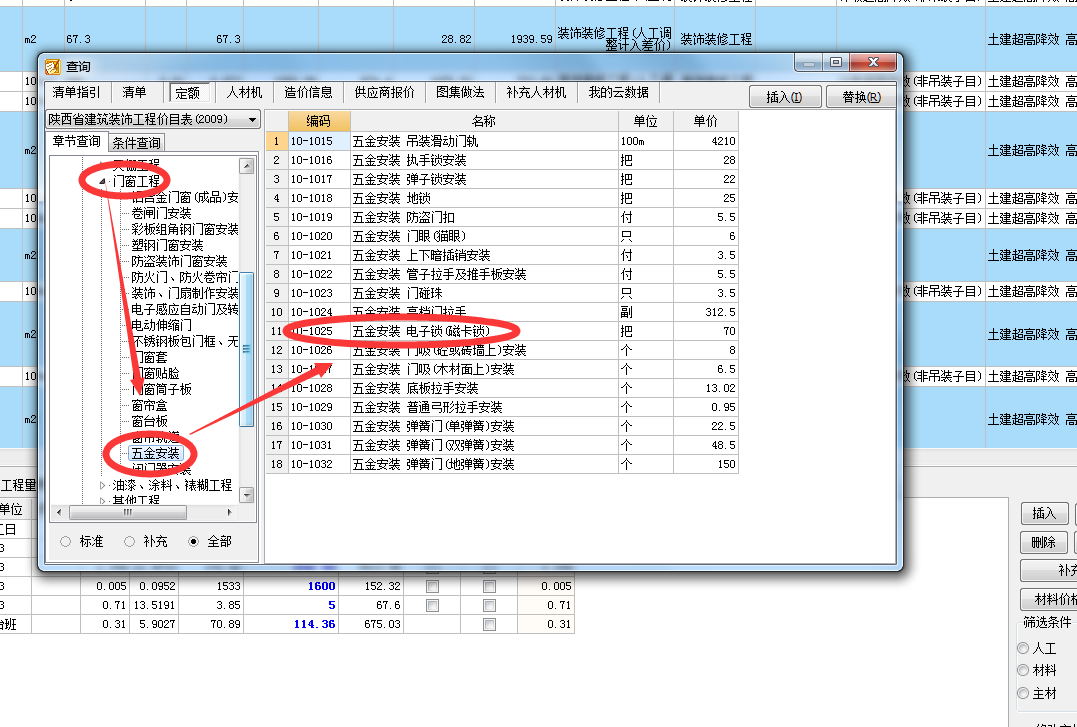Click the blue 1600 value in background table
Screen dimensions: 1077x727
click(x=321, y=586)
